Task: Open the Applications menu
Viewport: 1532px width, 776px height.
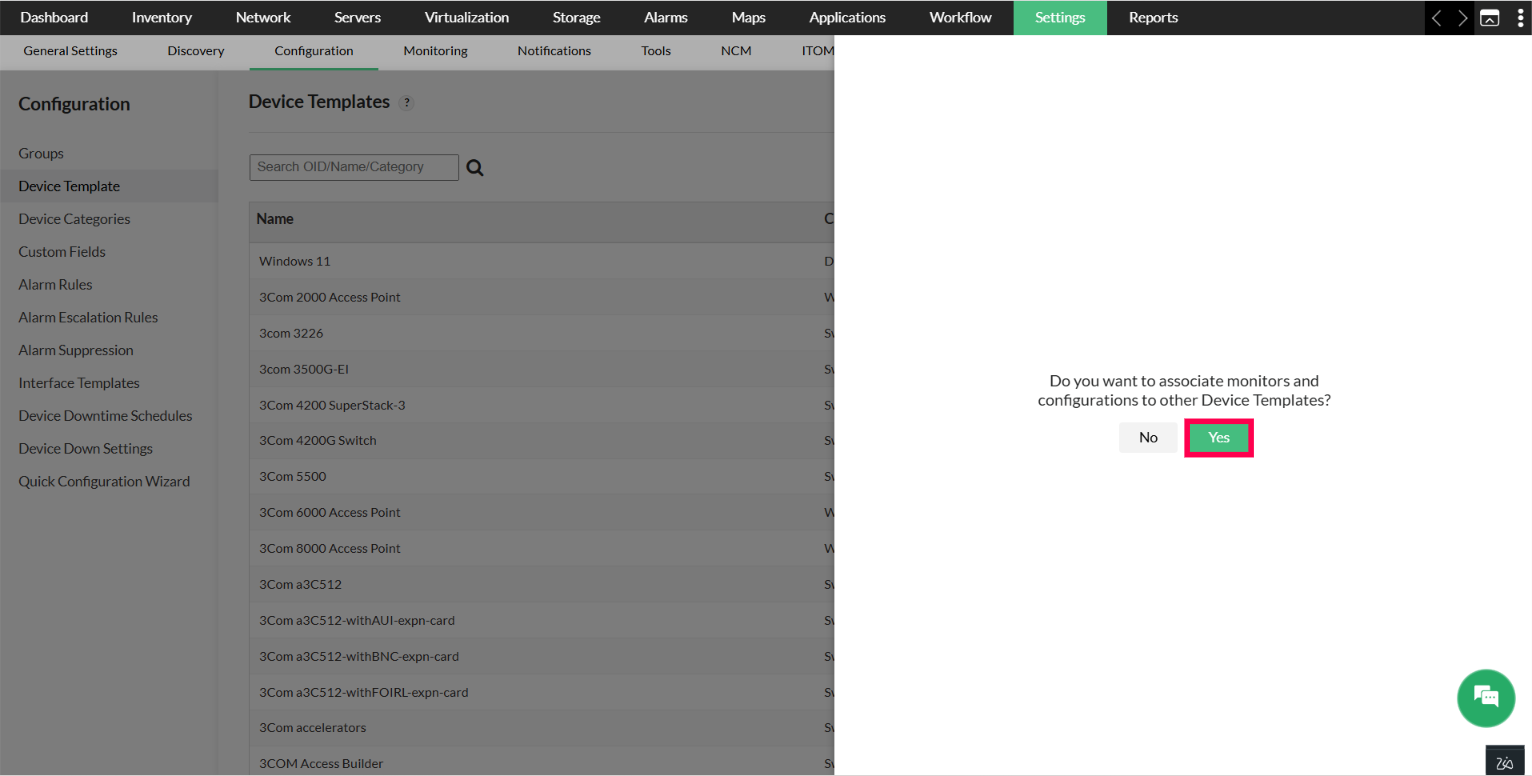Action: (847, 17)
